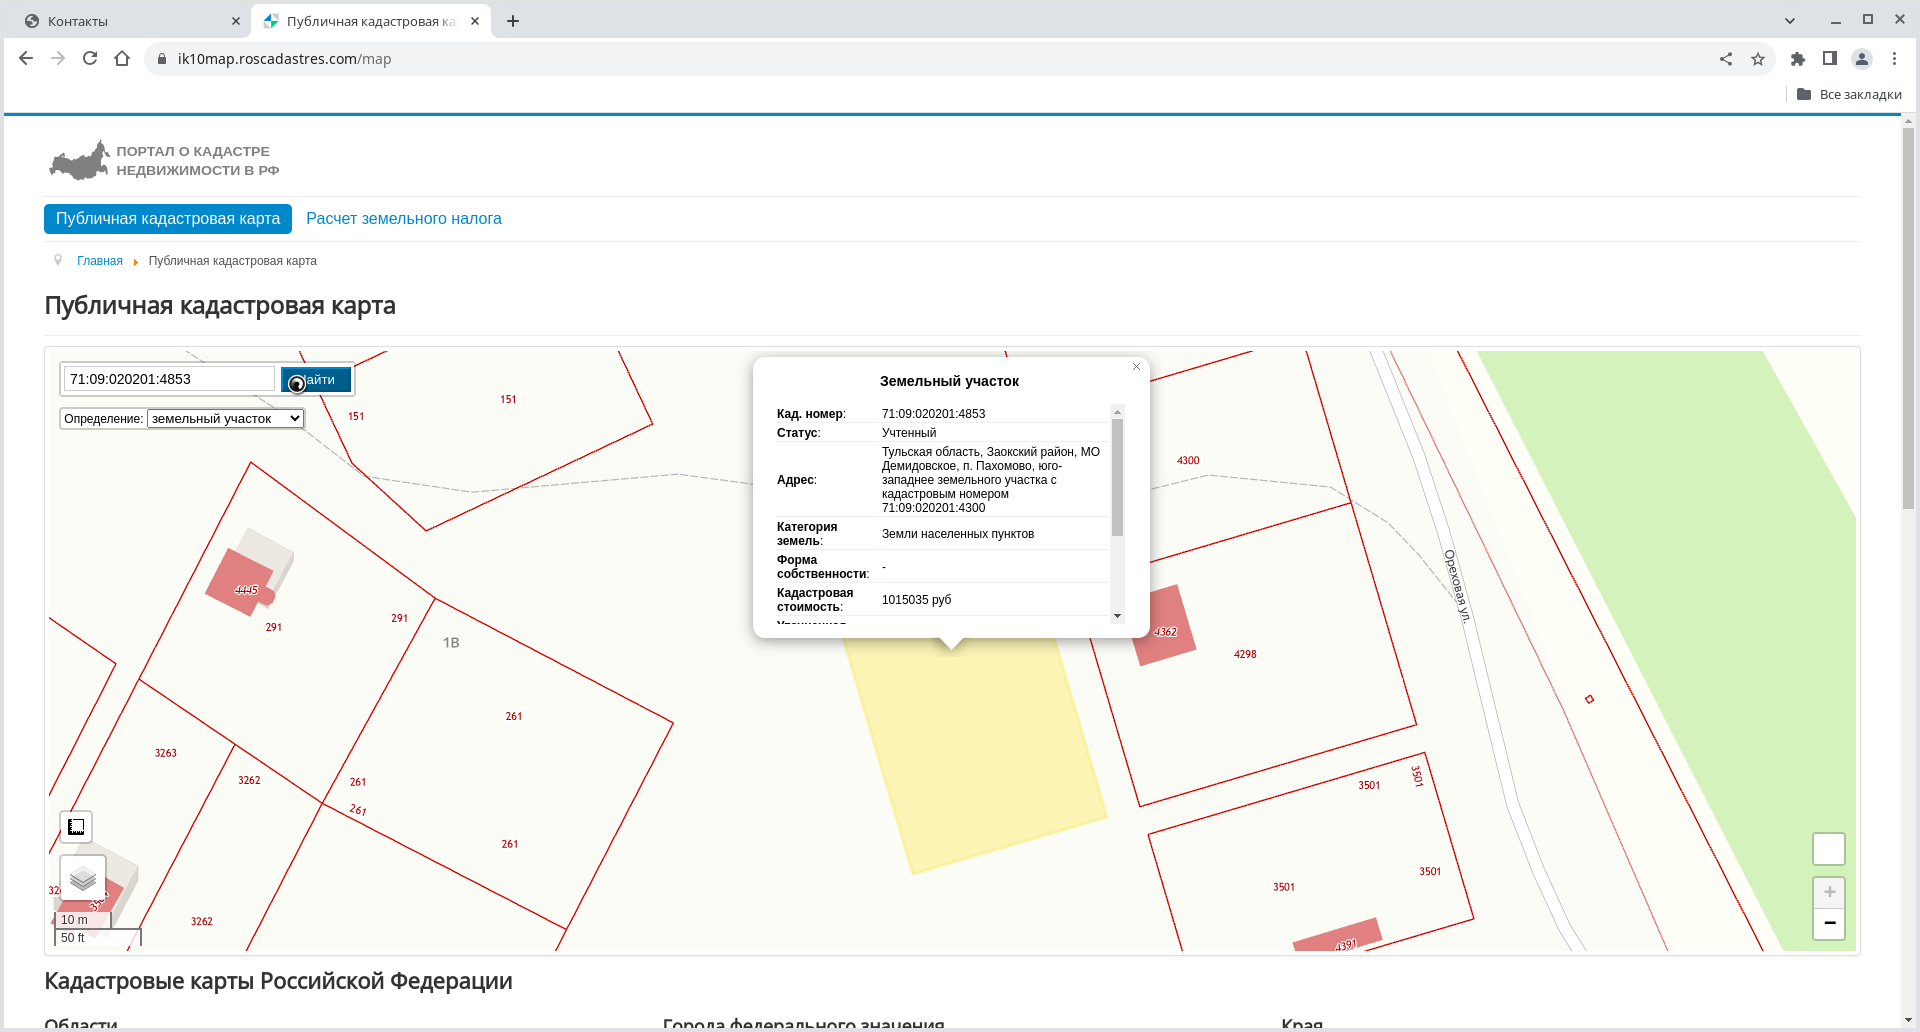Click the 'Главная' breadcrumb link
This screenshot has height=1032, width=1920.
tap(100, 261)
